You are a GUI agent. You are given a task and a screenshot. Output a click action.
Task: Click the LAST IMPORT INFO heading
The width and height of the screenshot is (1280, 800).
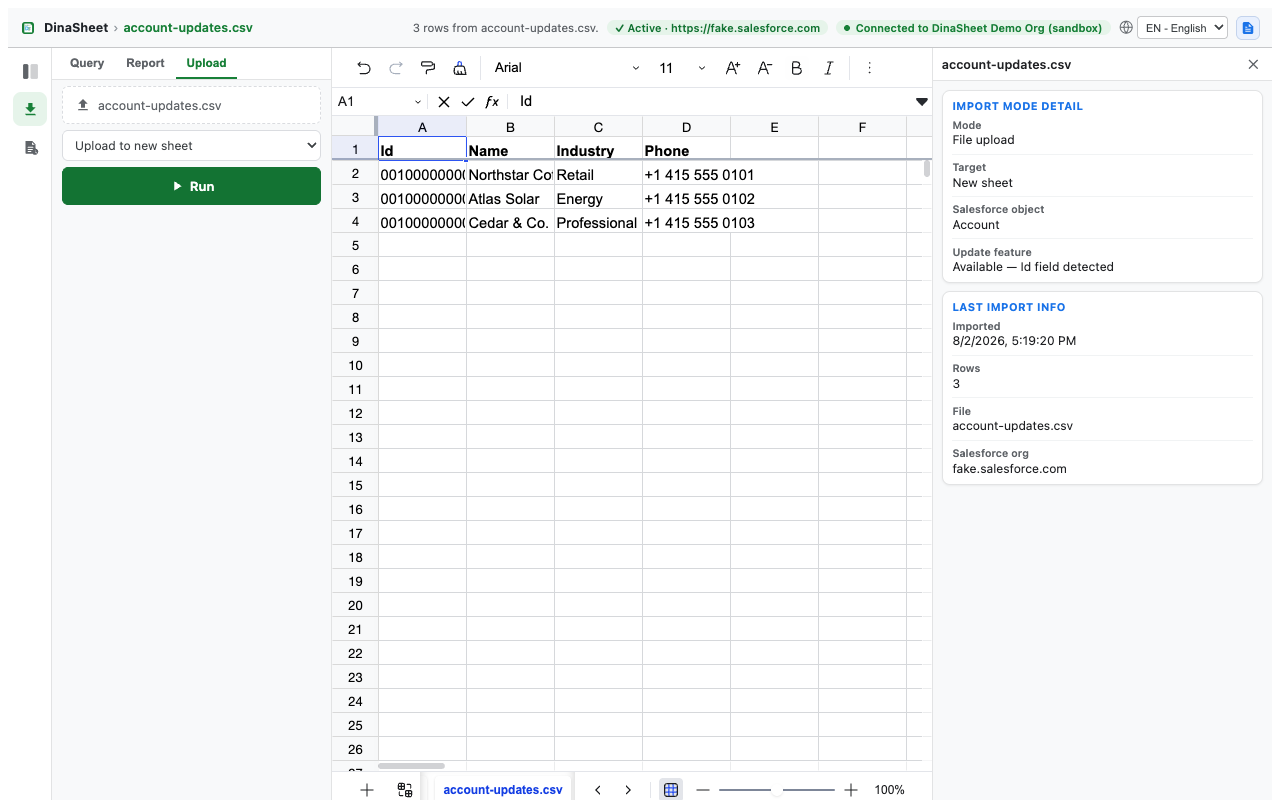coord(1009,307)
